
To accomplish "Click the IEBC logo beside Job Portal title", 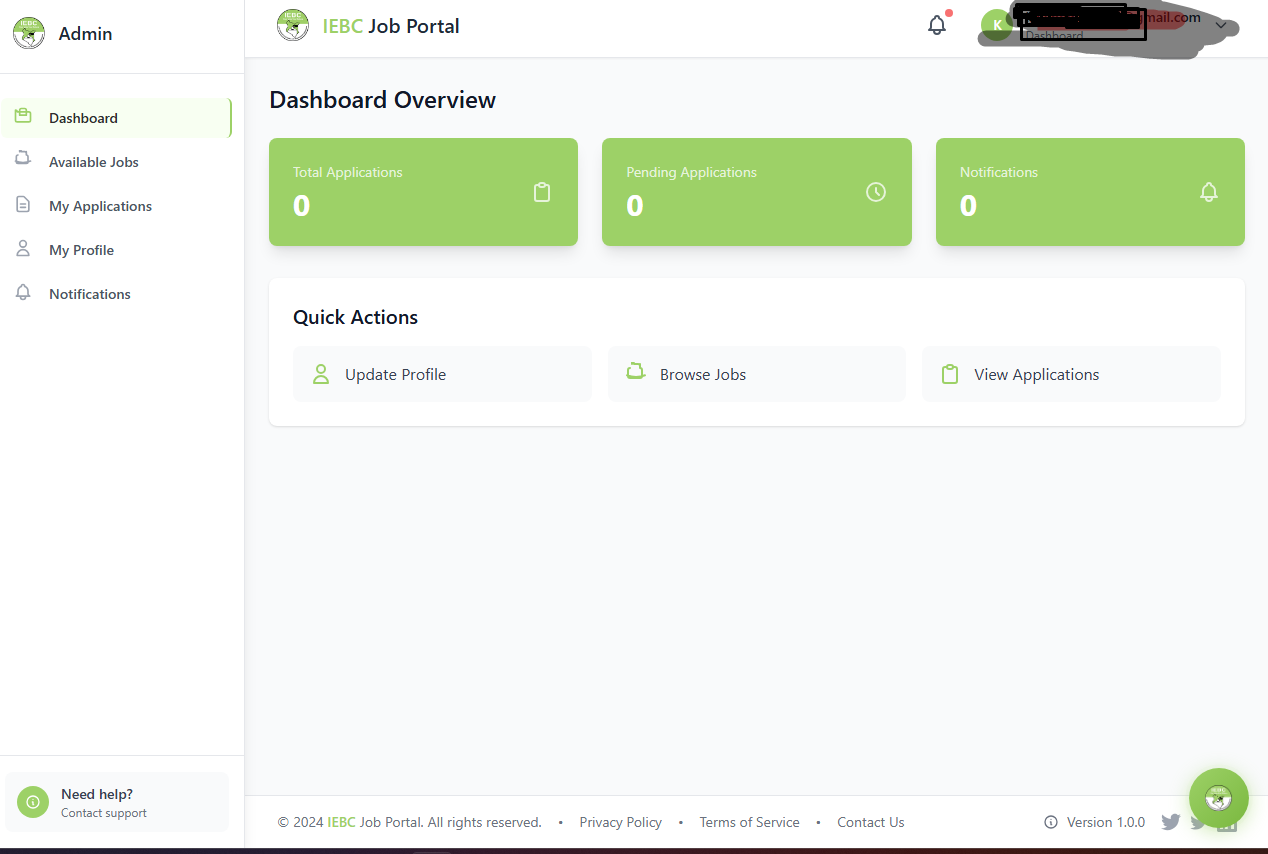I will point(293,26).
